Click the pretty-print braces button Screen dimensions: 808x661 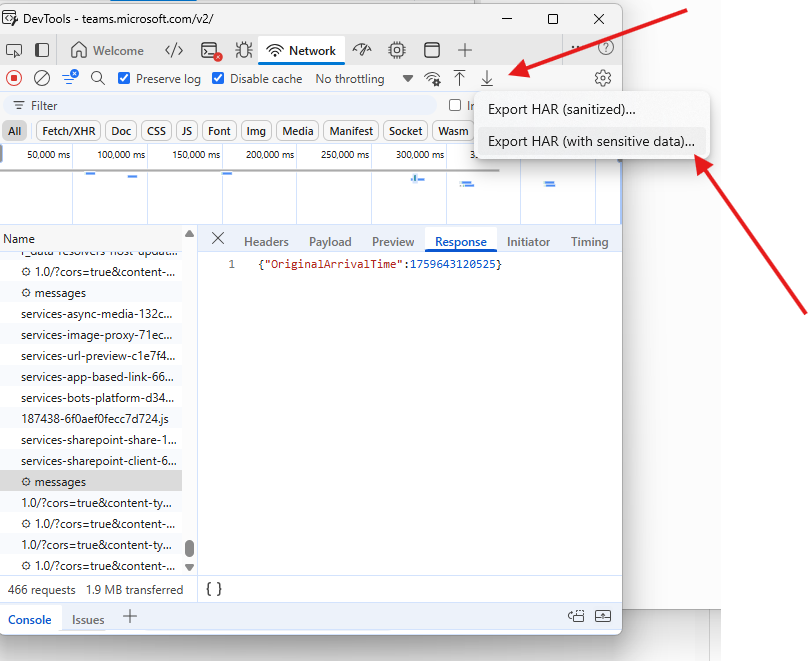pyautogui.click(x=214, y=589)
